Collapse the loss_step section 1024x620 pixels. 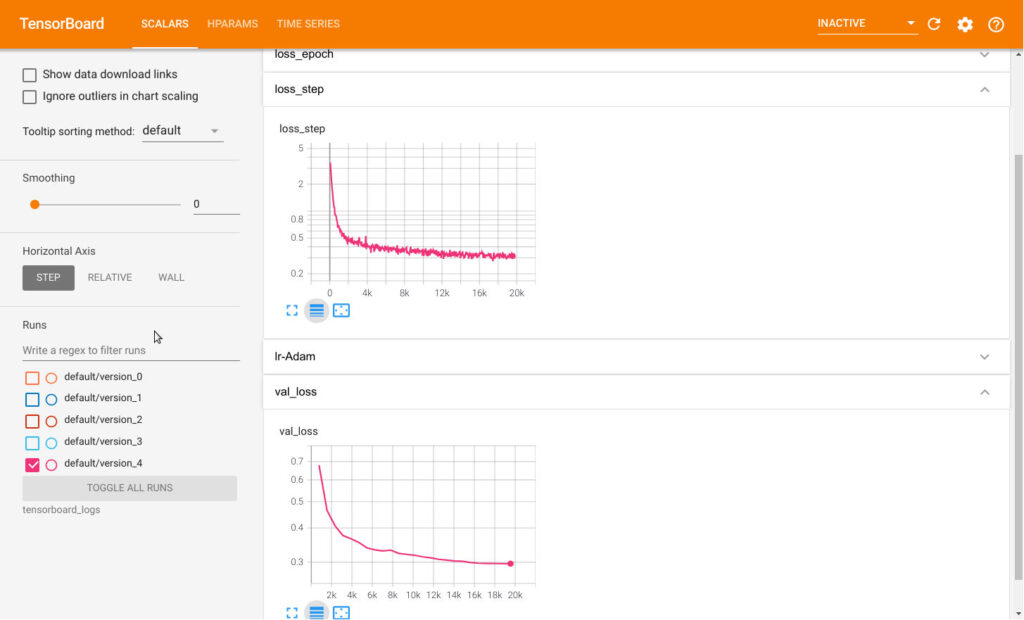pyautogui.click(x=636, y=89)
